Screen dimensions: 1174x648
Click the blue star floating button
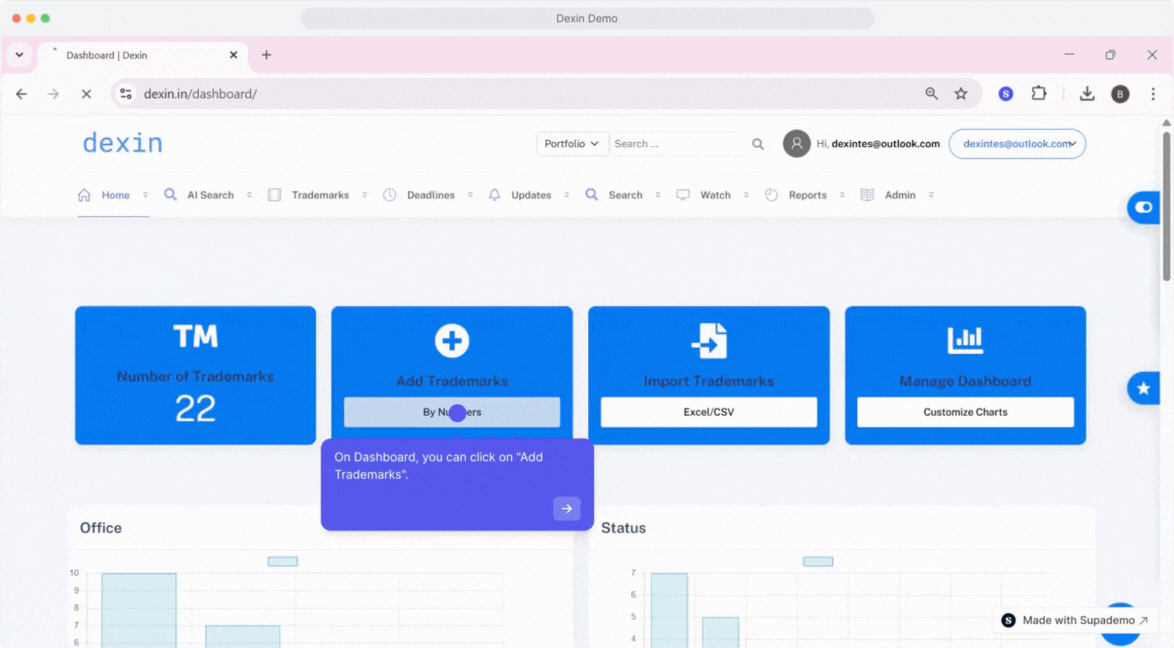(1143, 388)
